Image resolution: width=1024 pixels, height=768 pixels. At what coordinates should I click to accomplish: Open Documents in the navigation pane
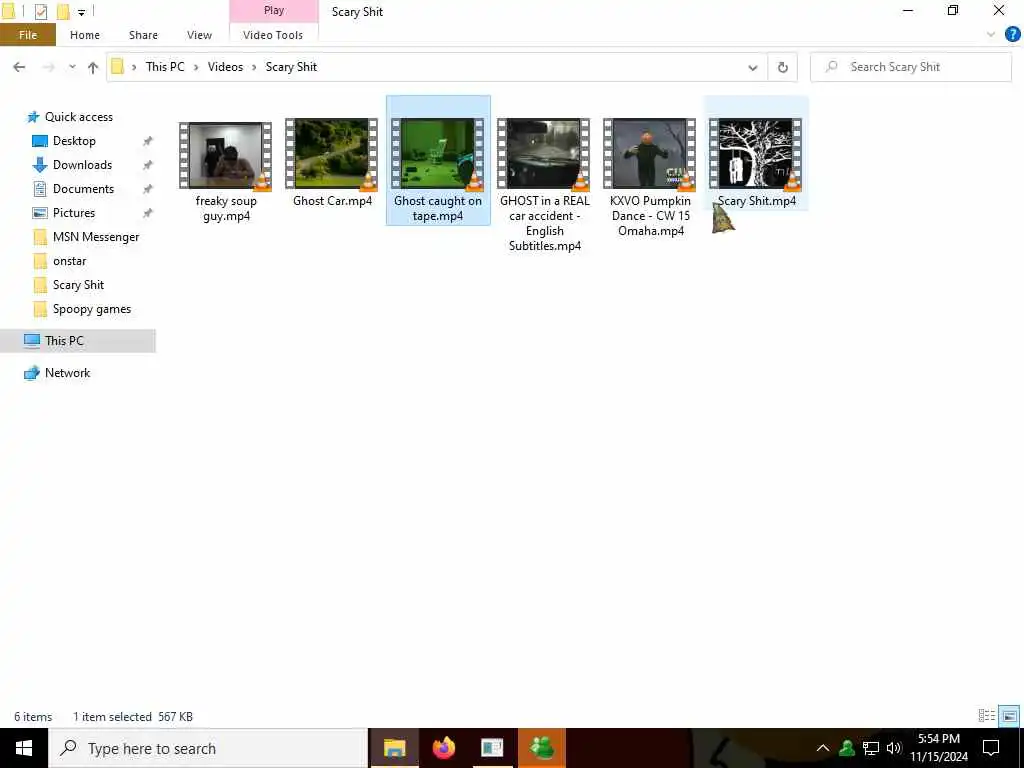(x=83, y=189)
